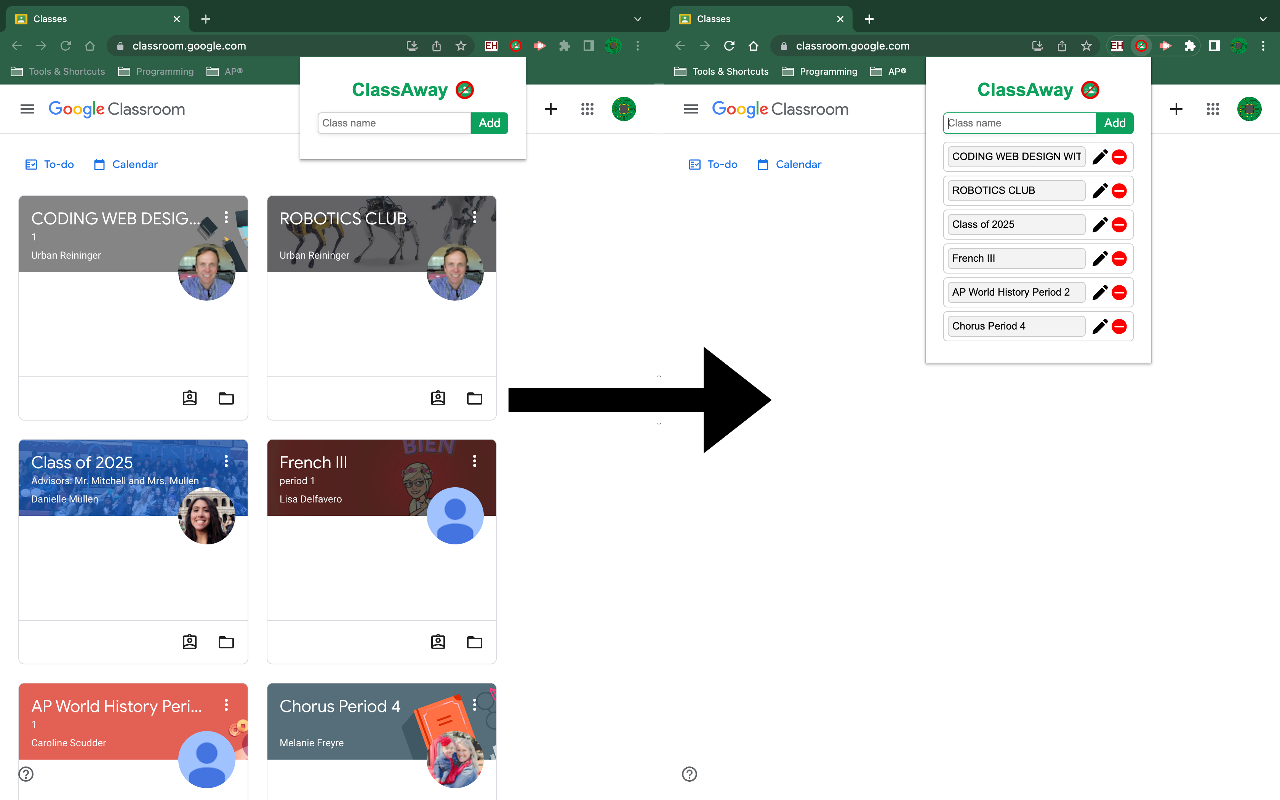Edit the Class of 2025 name with the pencil icon

(1099, 224)
